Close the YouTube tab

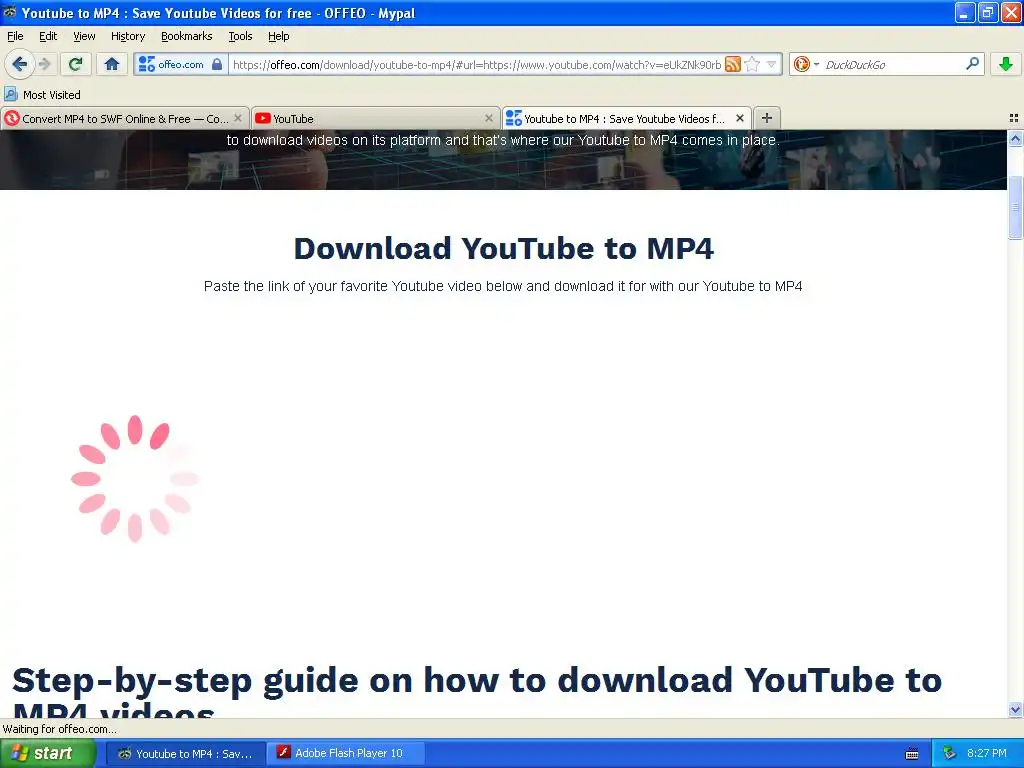tap(488, 118)
